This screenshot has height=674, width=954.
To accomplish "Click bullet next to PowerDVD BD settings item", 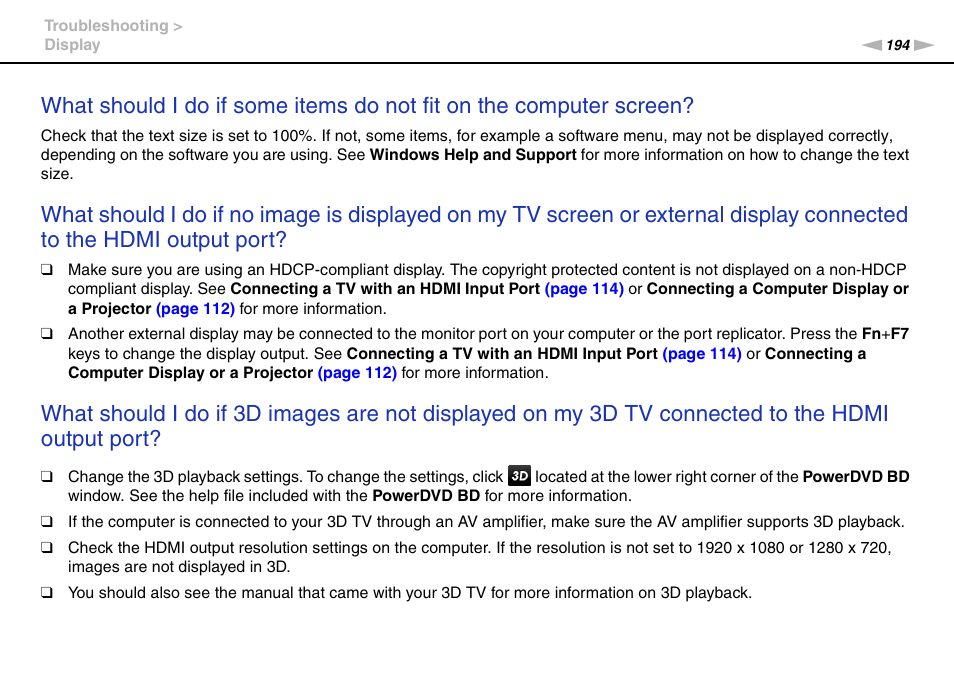I will (x=46, y=476).
